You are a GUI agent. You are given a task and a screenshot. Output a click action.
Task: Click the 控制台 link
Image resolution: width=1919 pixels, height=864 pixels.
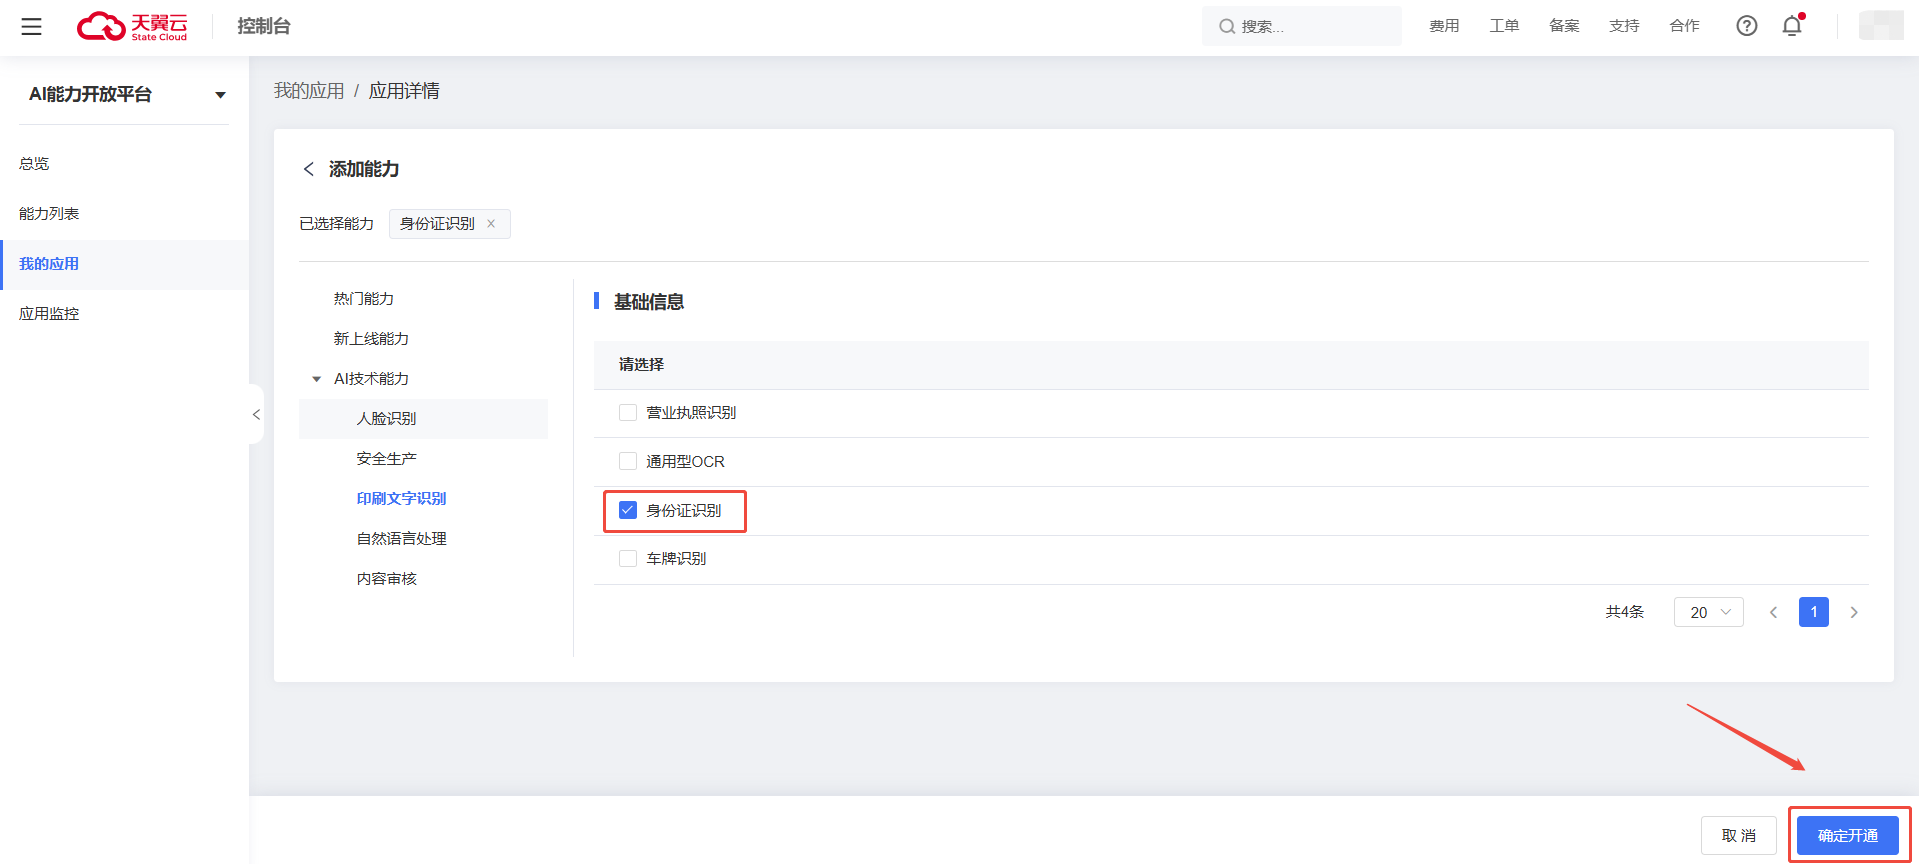[264, 26]
